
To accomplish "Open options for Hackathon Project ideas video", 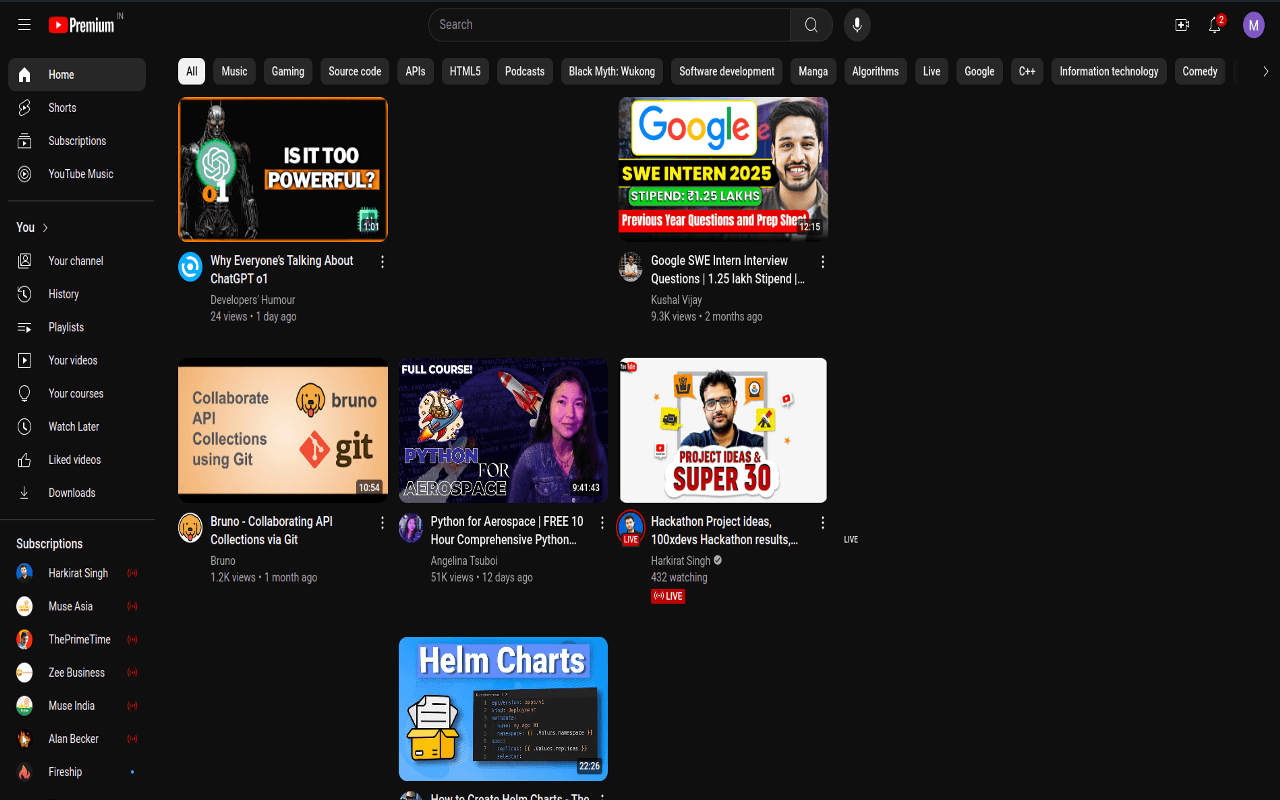I will pos(823,523).
